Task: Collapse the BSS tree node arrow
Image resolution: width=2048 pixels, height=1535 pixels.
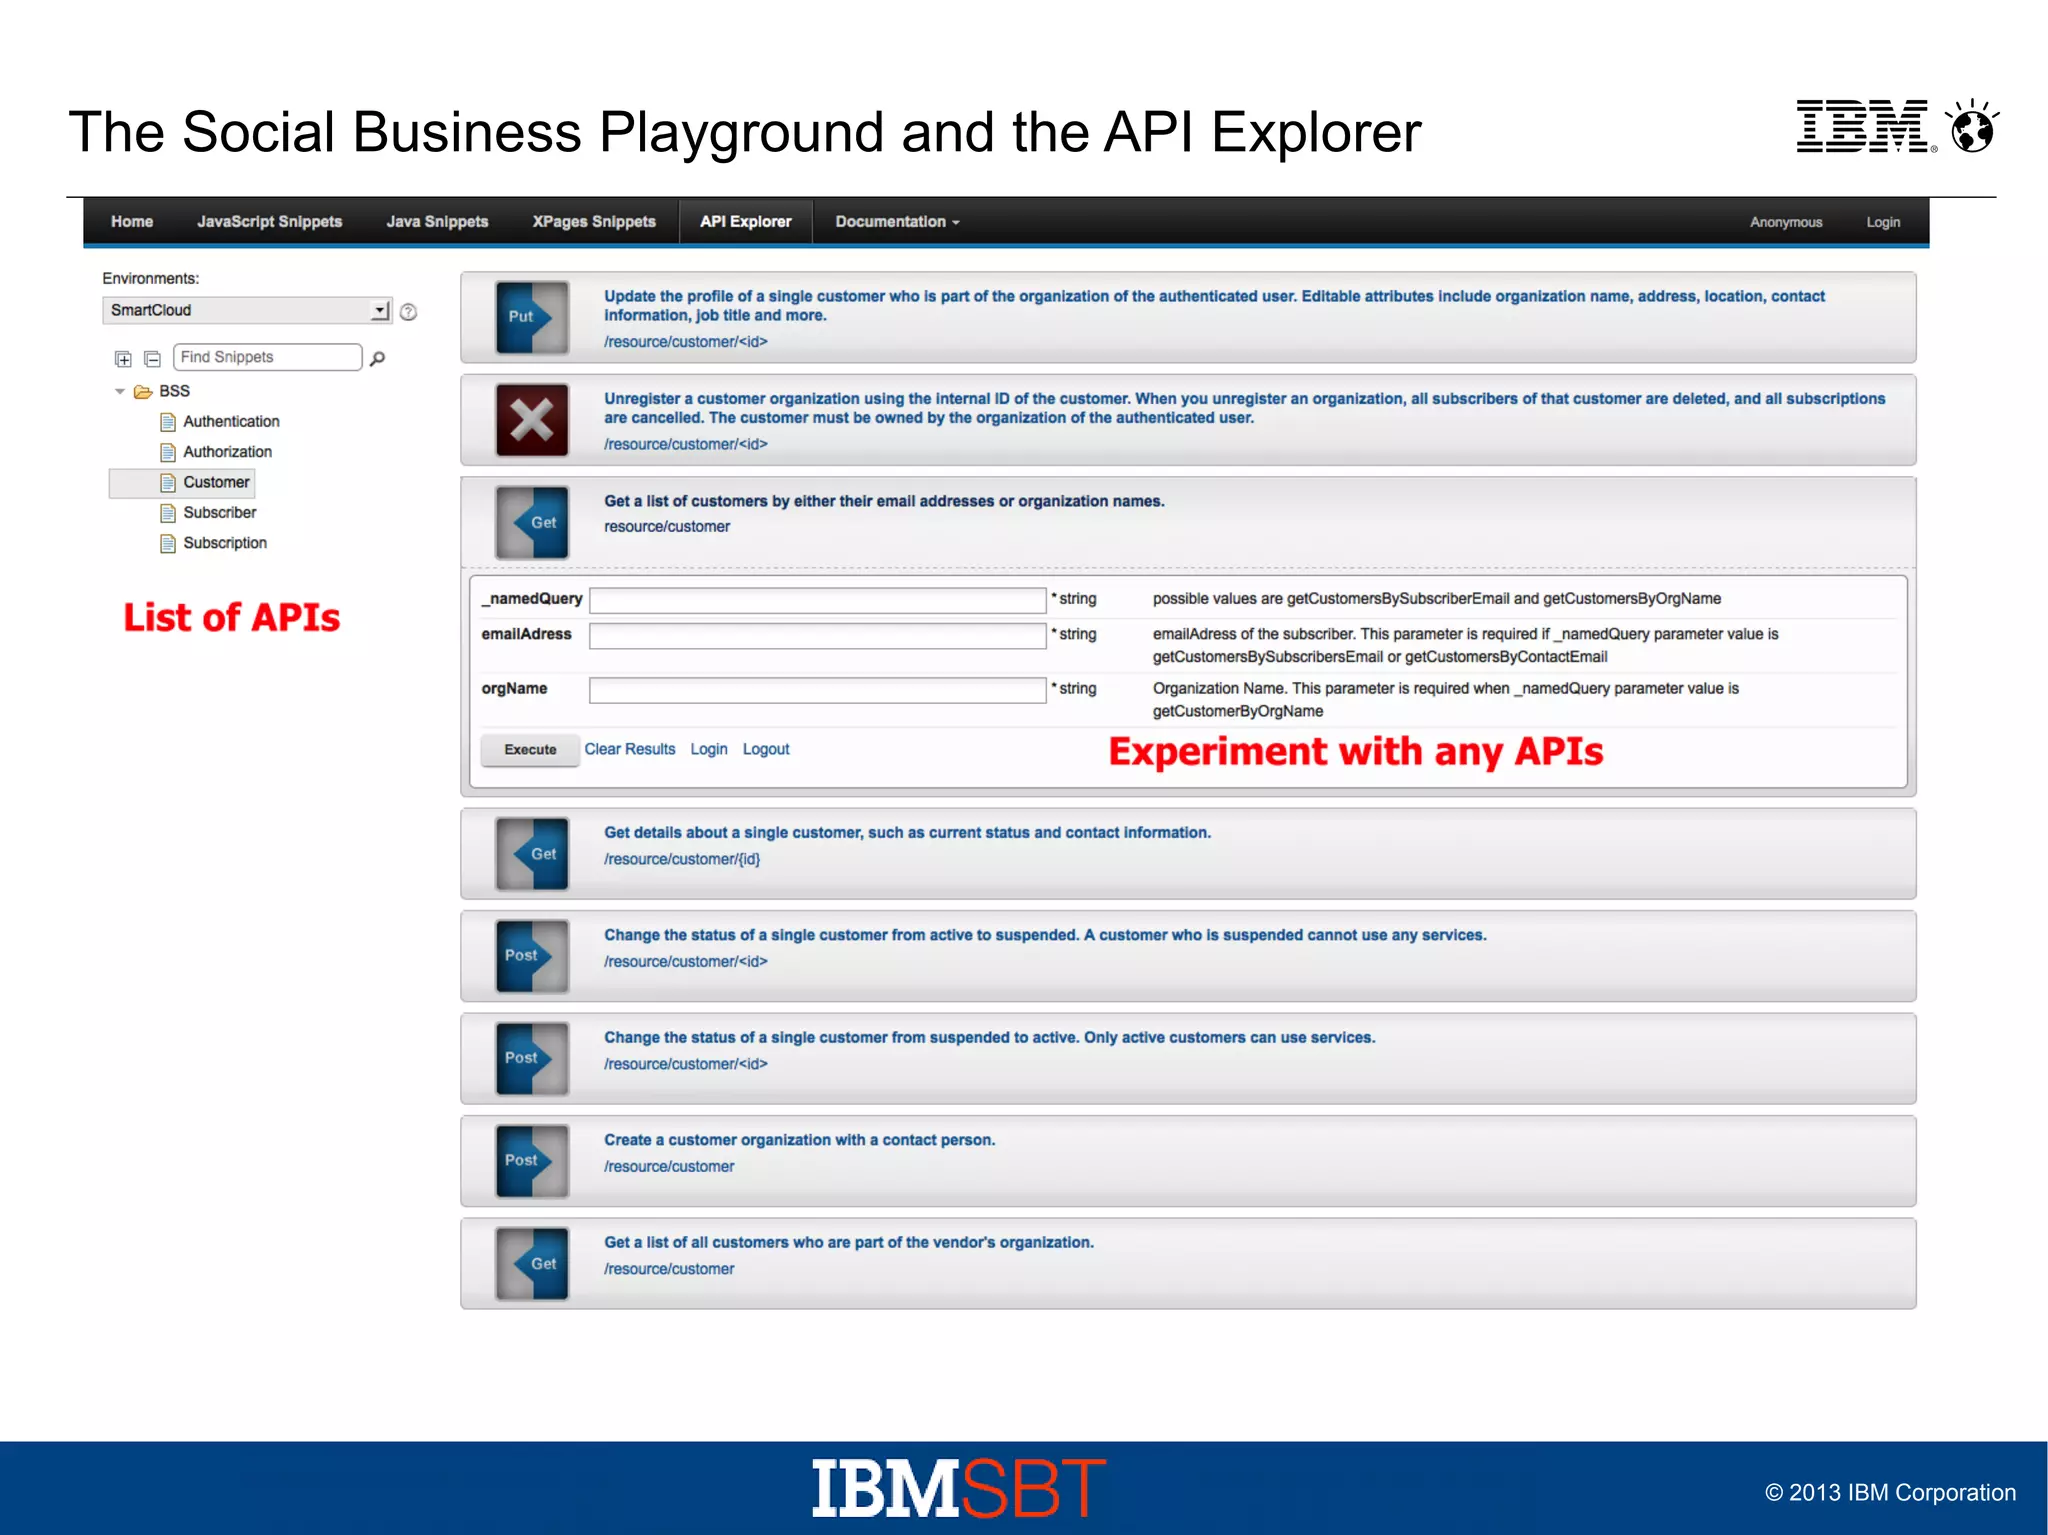Action: (120, 391)
